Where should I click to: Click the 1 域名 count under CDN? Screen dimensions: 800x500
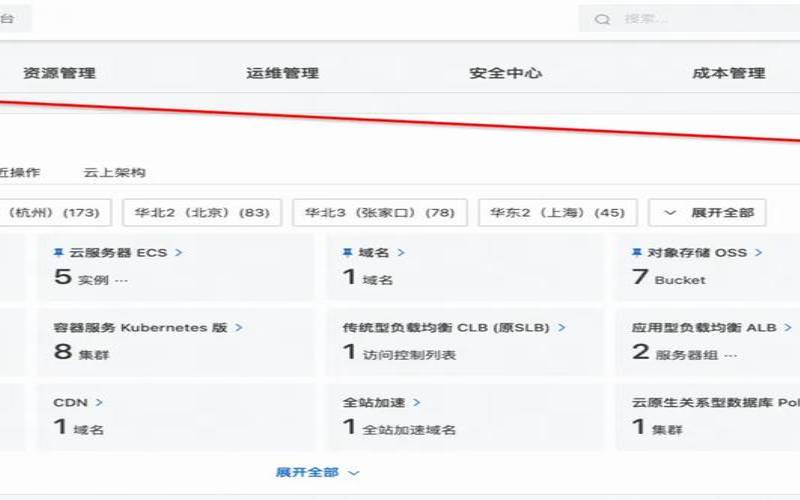(79, 427)
